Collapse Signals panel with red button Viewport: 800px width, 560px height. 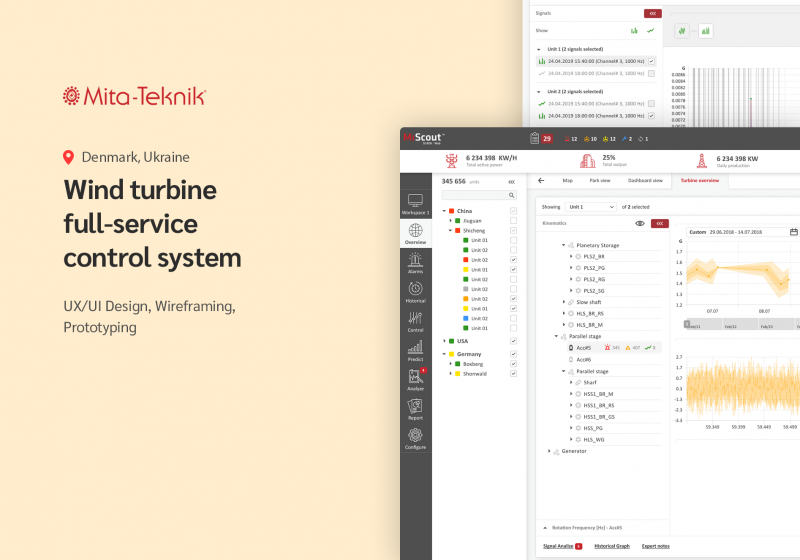[x=653, y=13]
